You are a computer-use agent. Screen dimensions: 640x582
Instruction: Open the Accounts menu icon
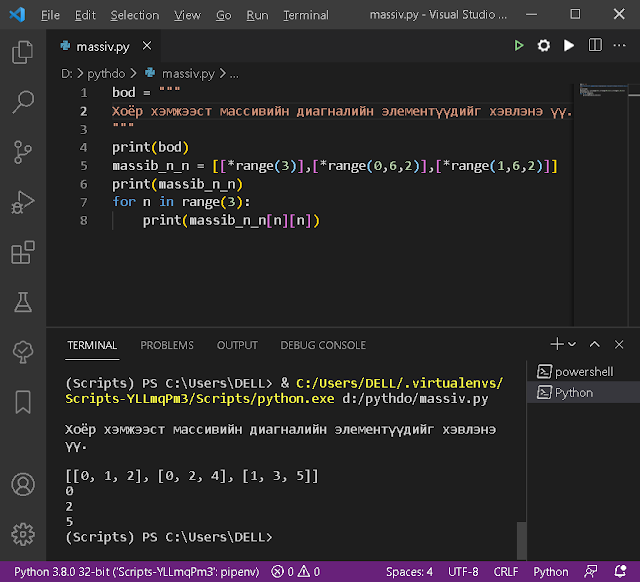23,484
